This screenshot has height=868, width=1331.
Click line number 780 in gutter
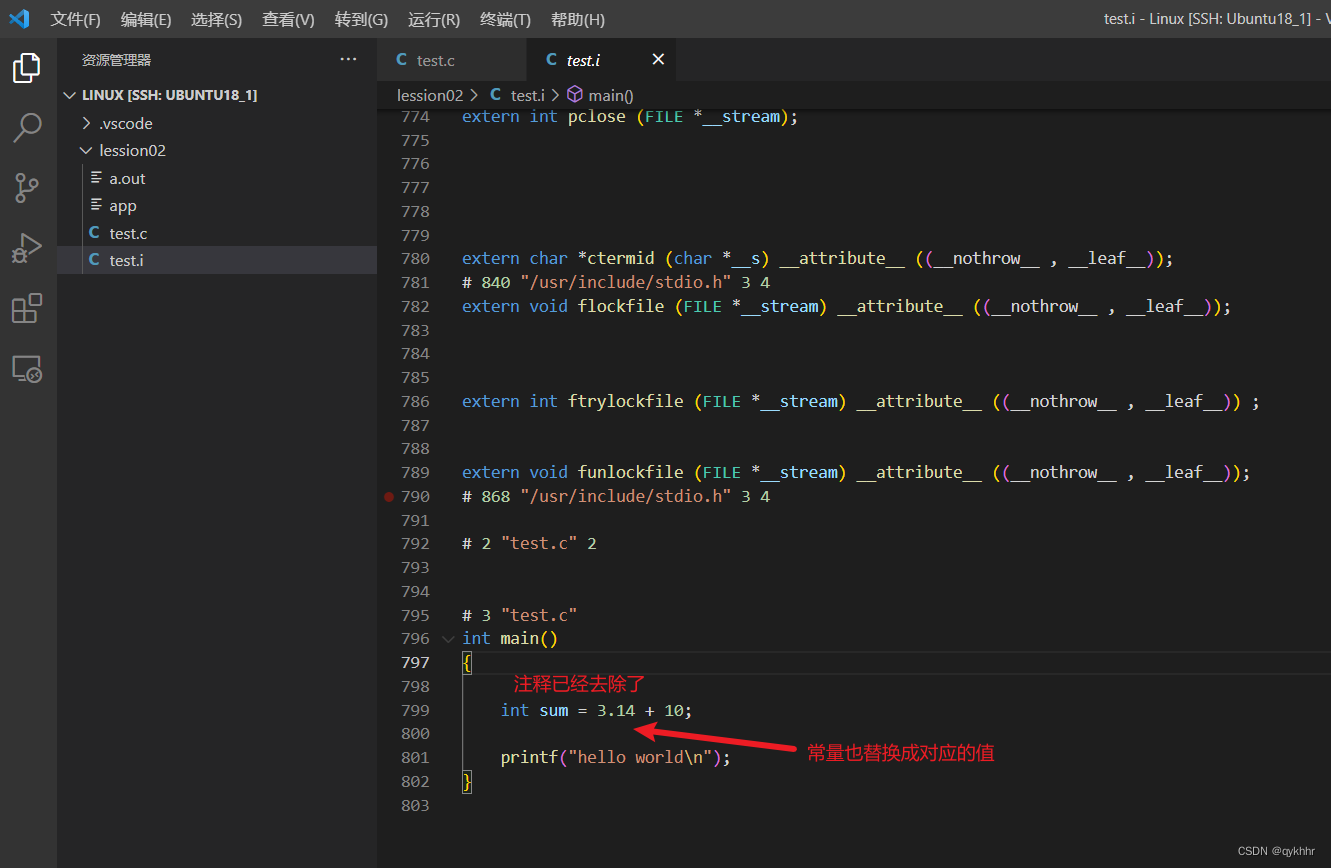coord(415,258)
